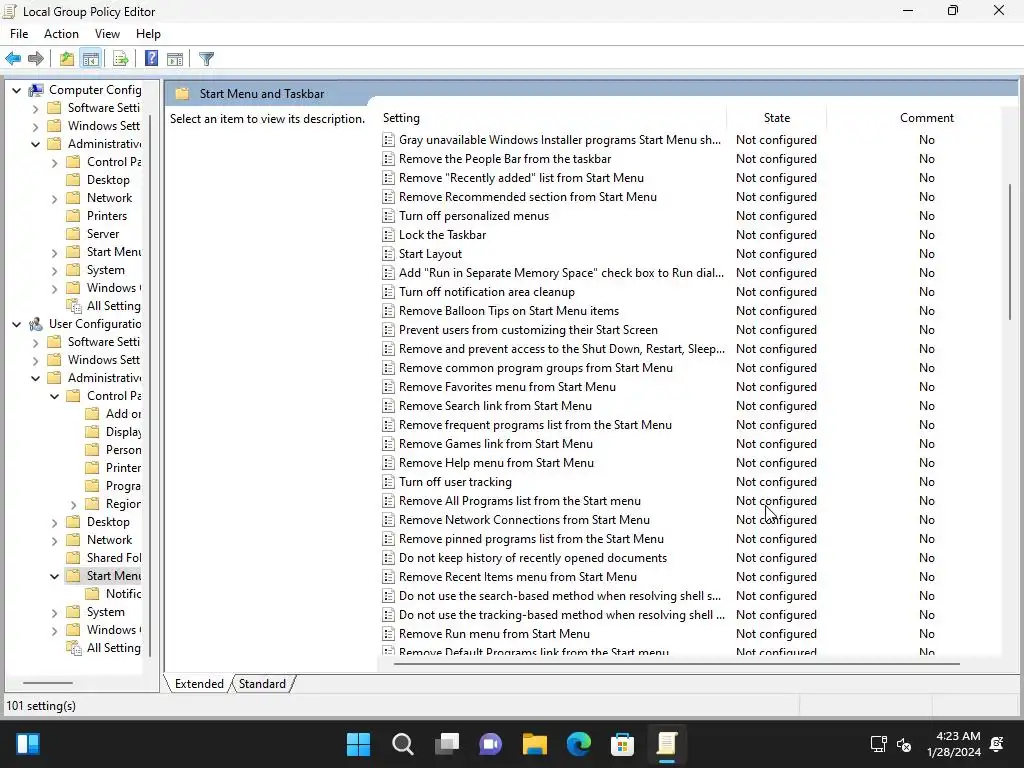Click policy icon beside Lock the Taskbar
Screen dimensions: 1024x768
click(388, 235)
